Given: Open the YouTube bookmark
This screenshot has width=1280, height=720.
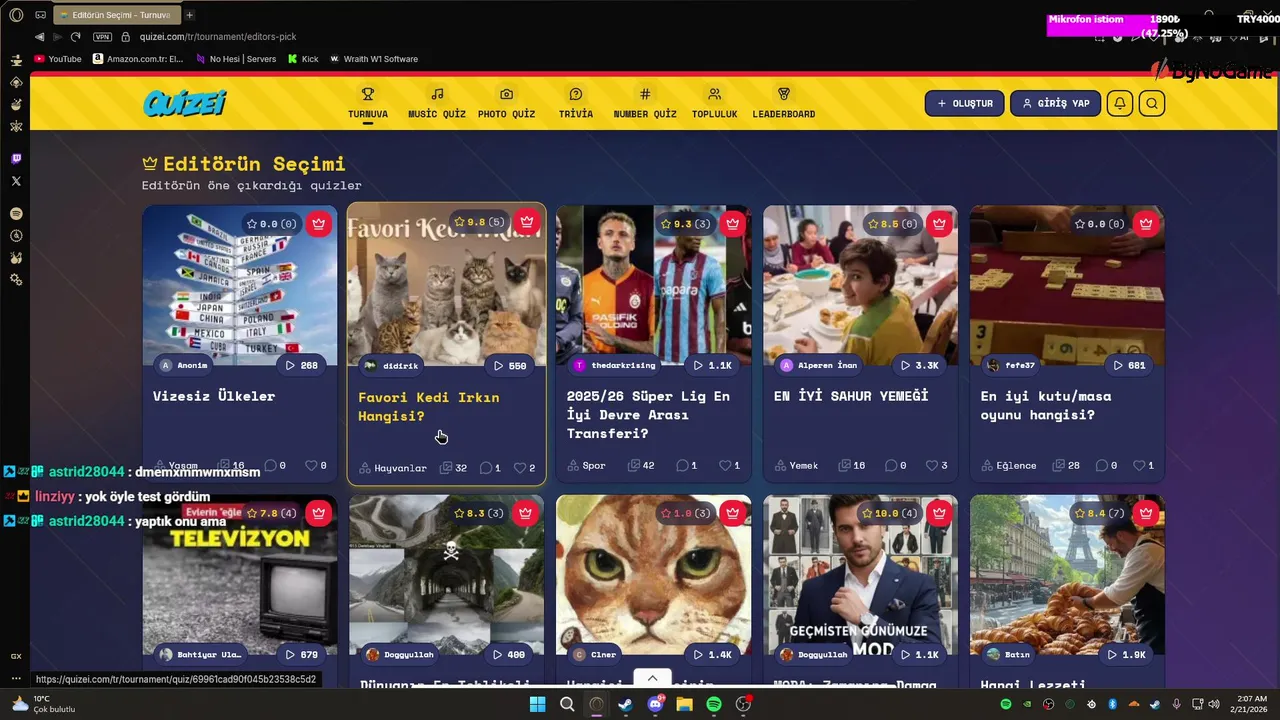Looking at the screenshot, I should point(58,59).
